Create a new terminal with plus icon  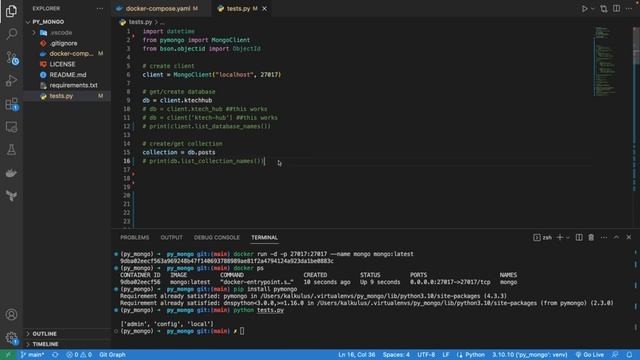coord(560,238)
